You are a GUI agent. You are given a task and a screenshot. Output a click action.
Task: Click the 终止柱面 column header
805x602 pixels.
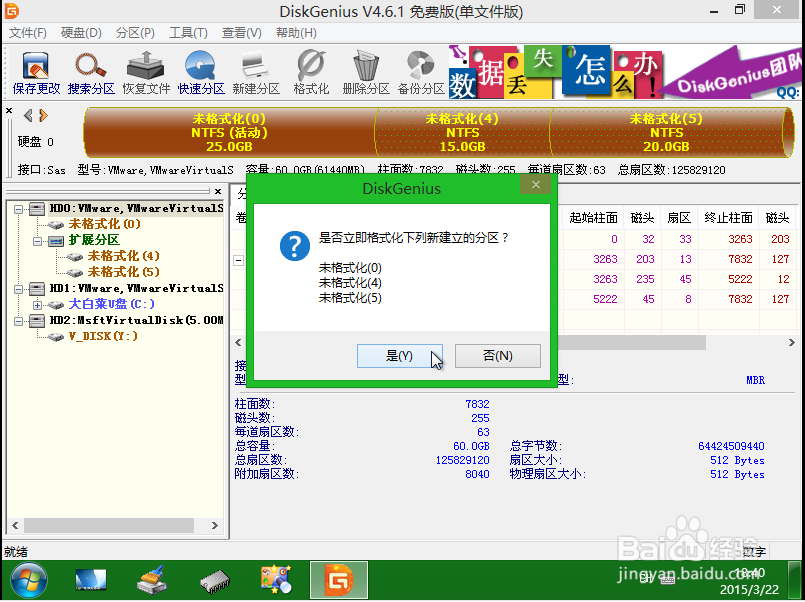click(728, 218)
